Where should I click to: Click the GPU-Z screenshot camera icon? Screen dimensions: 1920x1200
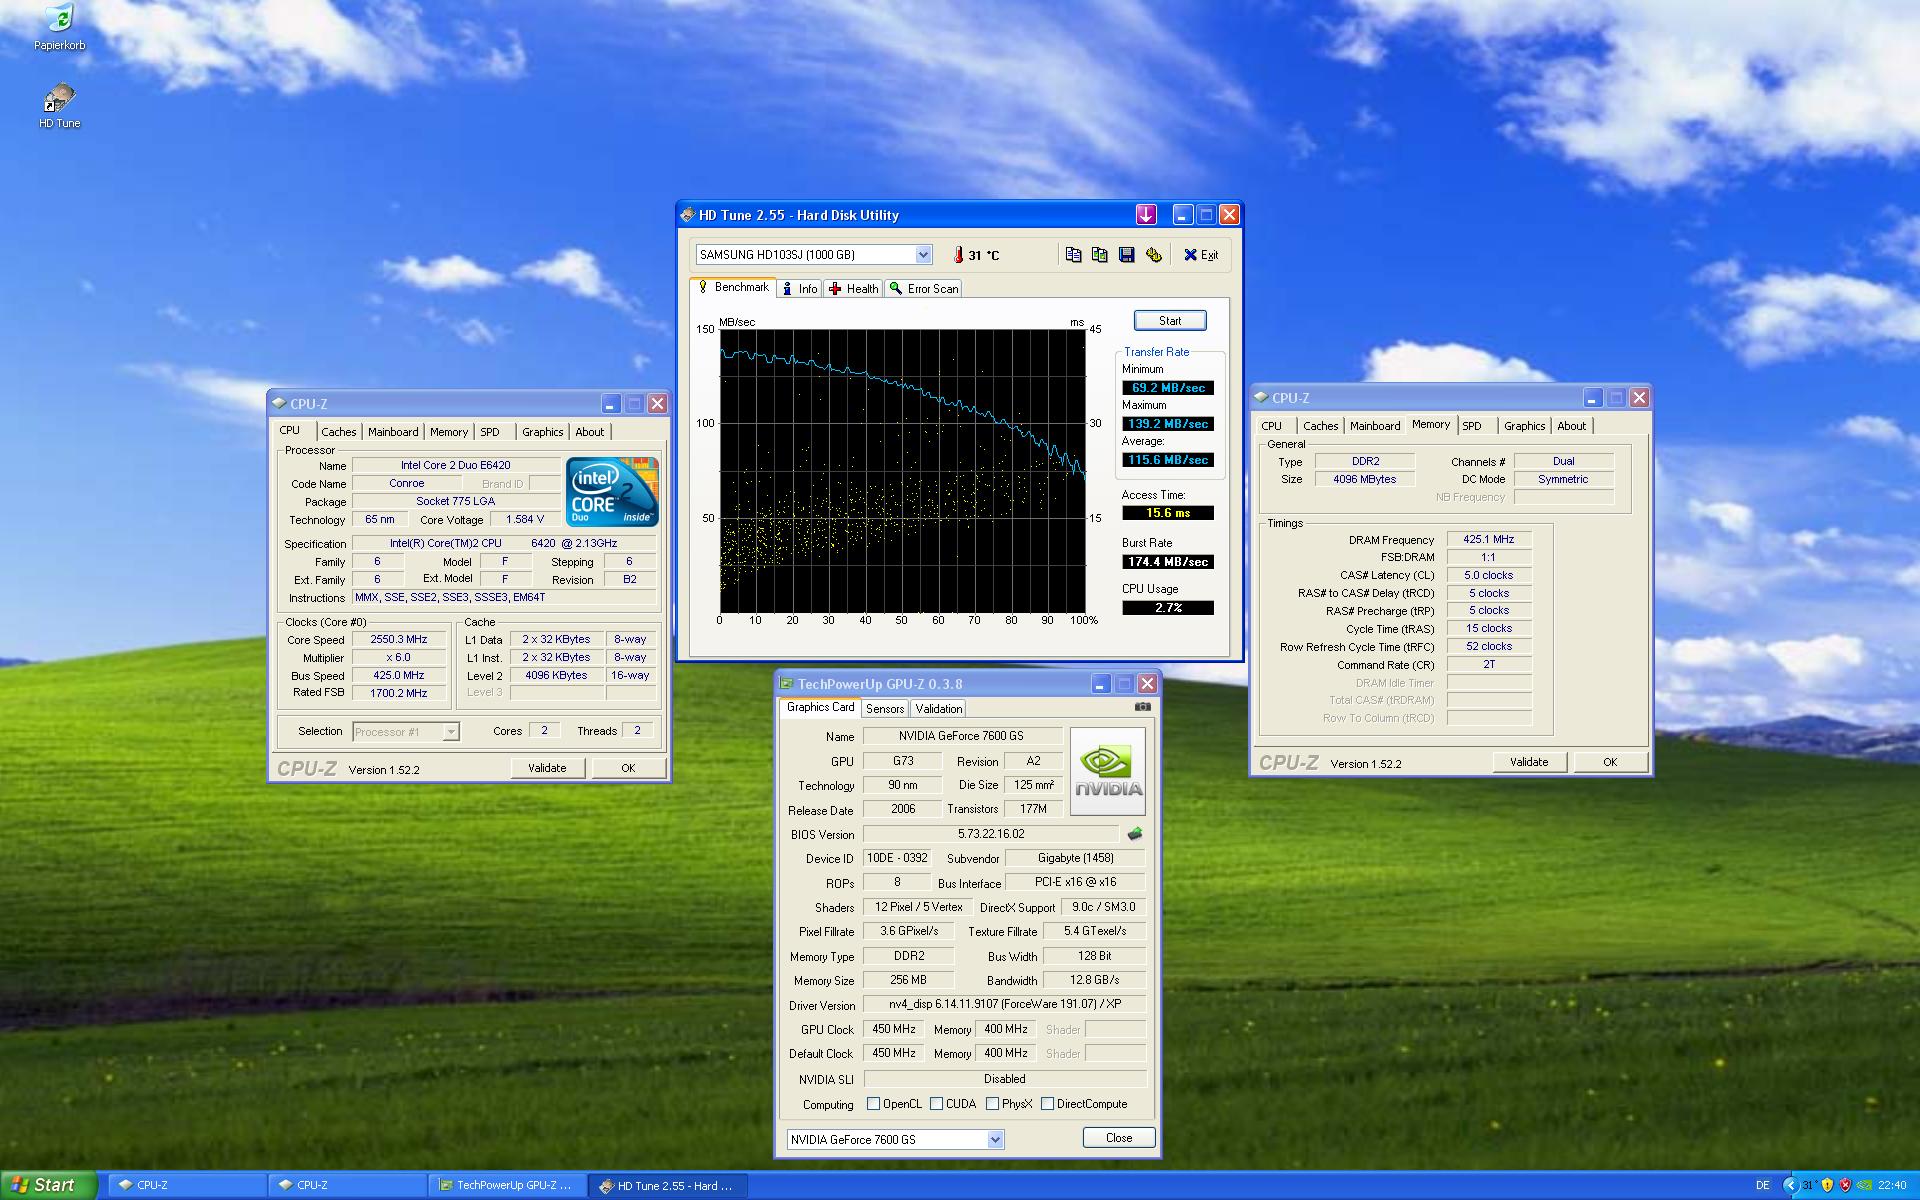[x=1143, y=706]
